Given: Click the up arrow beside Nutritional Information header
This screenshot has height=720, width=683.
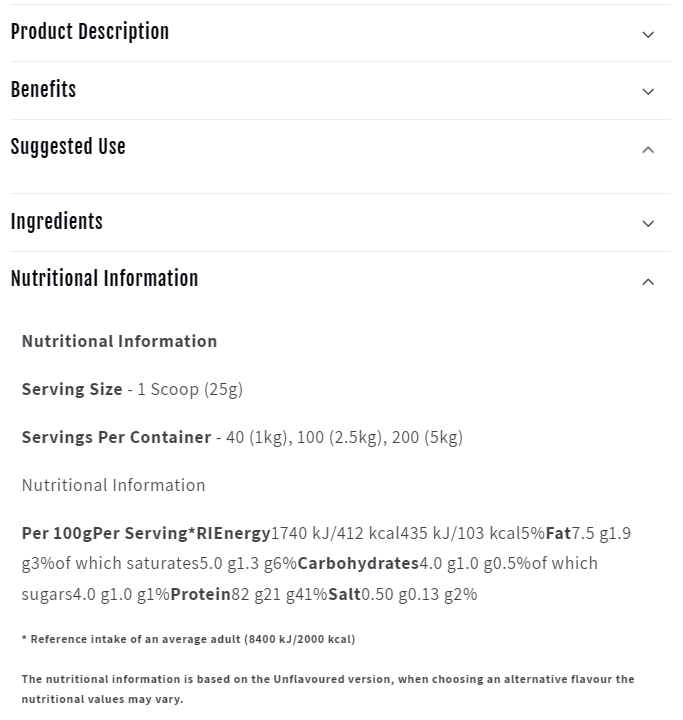Looking at the screenshot, I should 648,282.
